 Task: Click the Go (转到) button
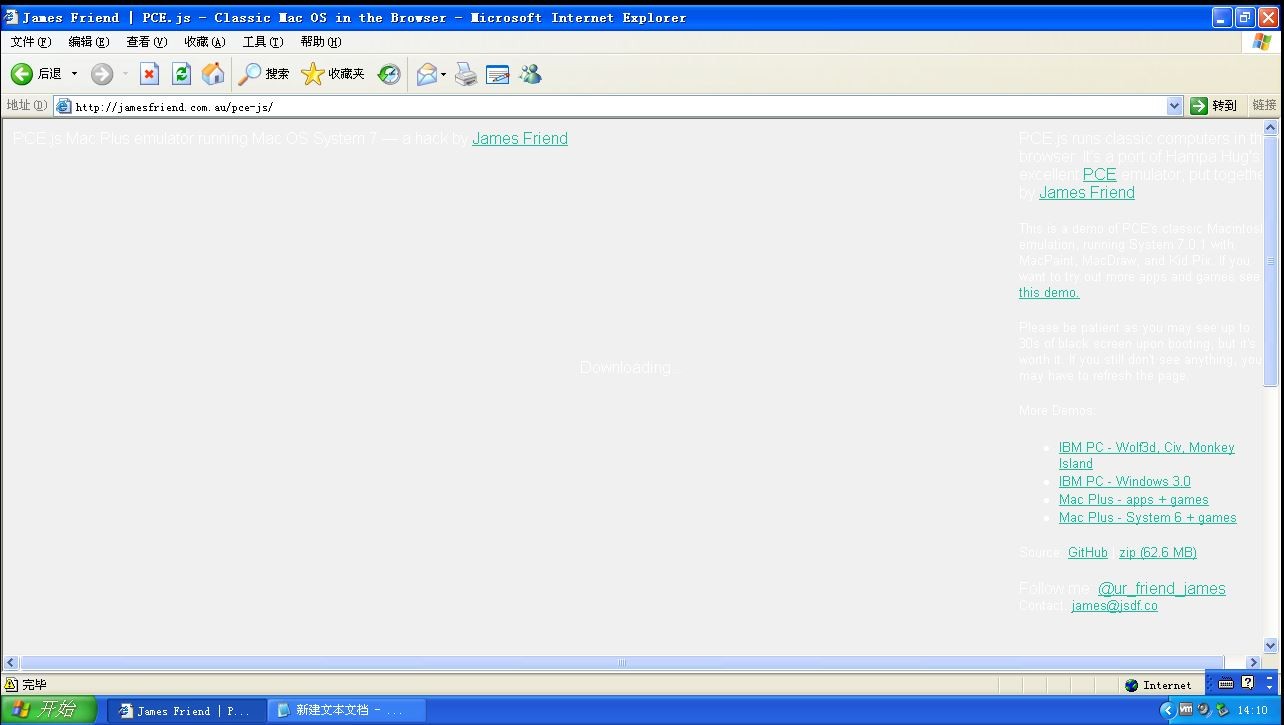(x=1214, y=106)
